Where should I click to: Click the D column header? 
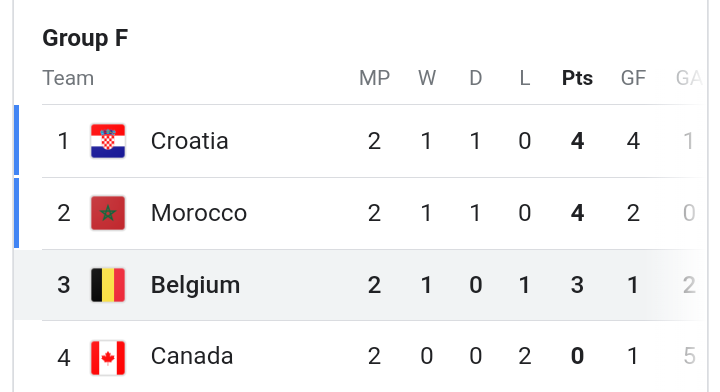pos(476,78)
